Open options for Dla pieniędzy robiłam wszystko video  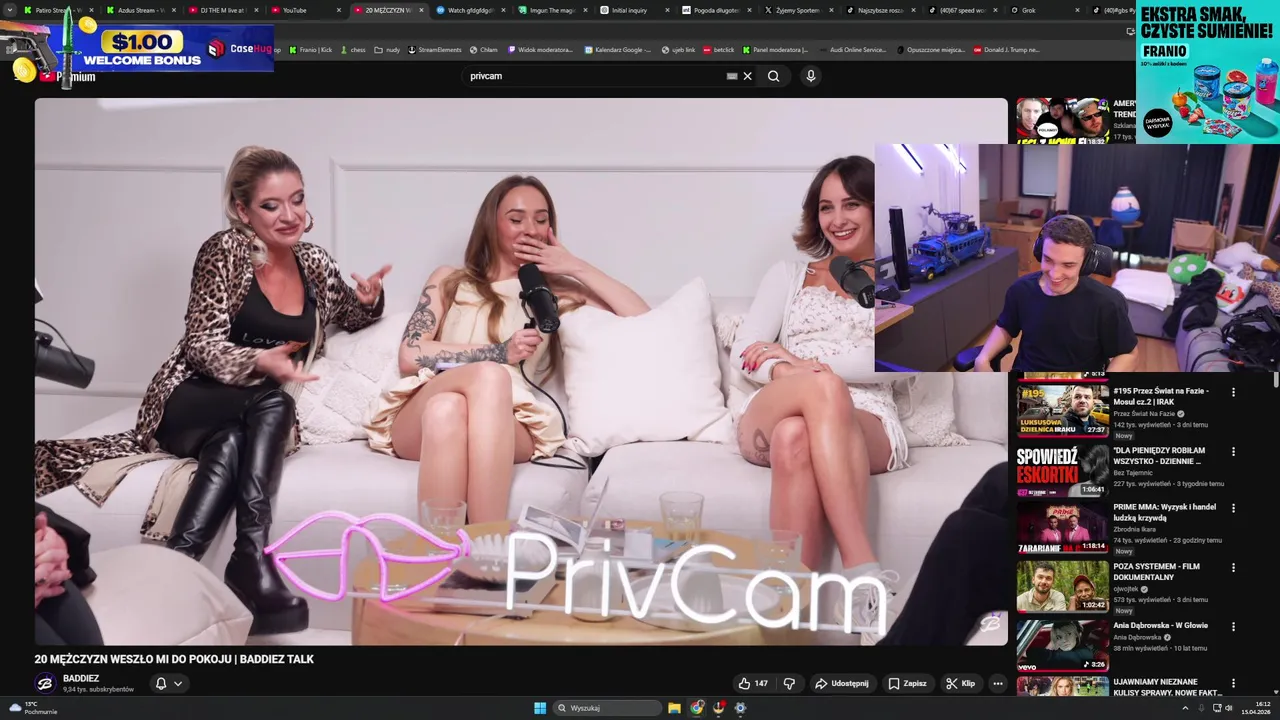pos(1233,452)
